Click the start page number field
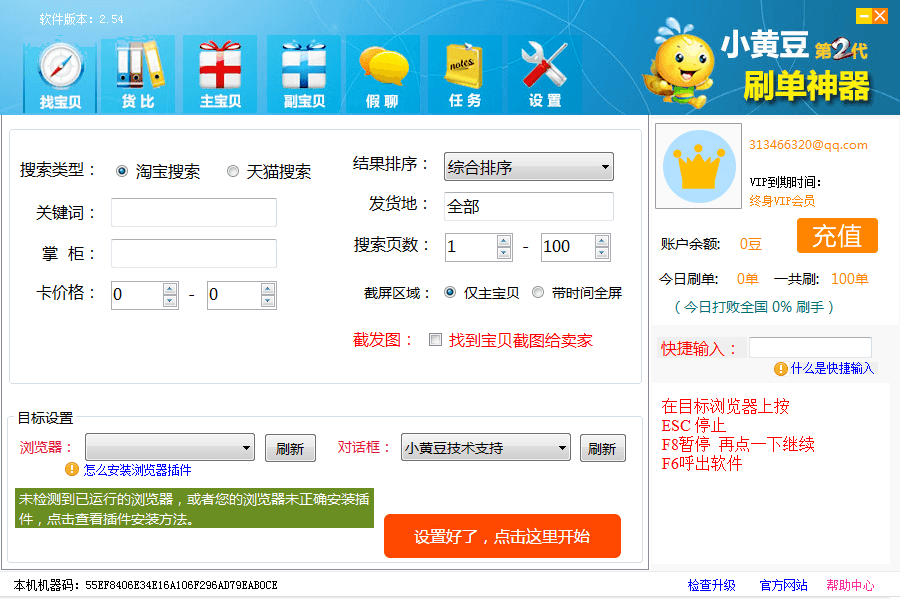 click(471, 247)
